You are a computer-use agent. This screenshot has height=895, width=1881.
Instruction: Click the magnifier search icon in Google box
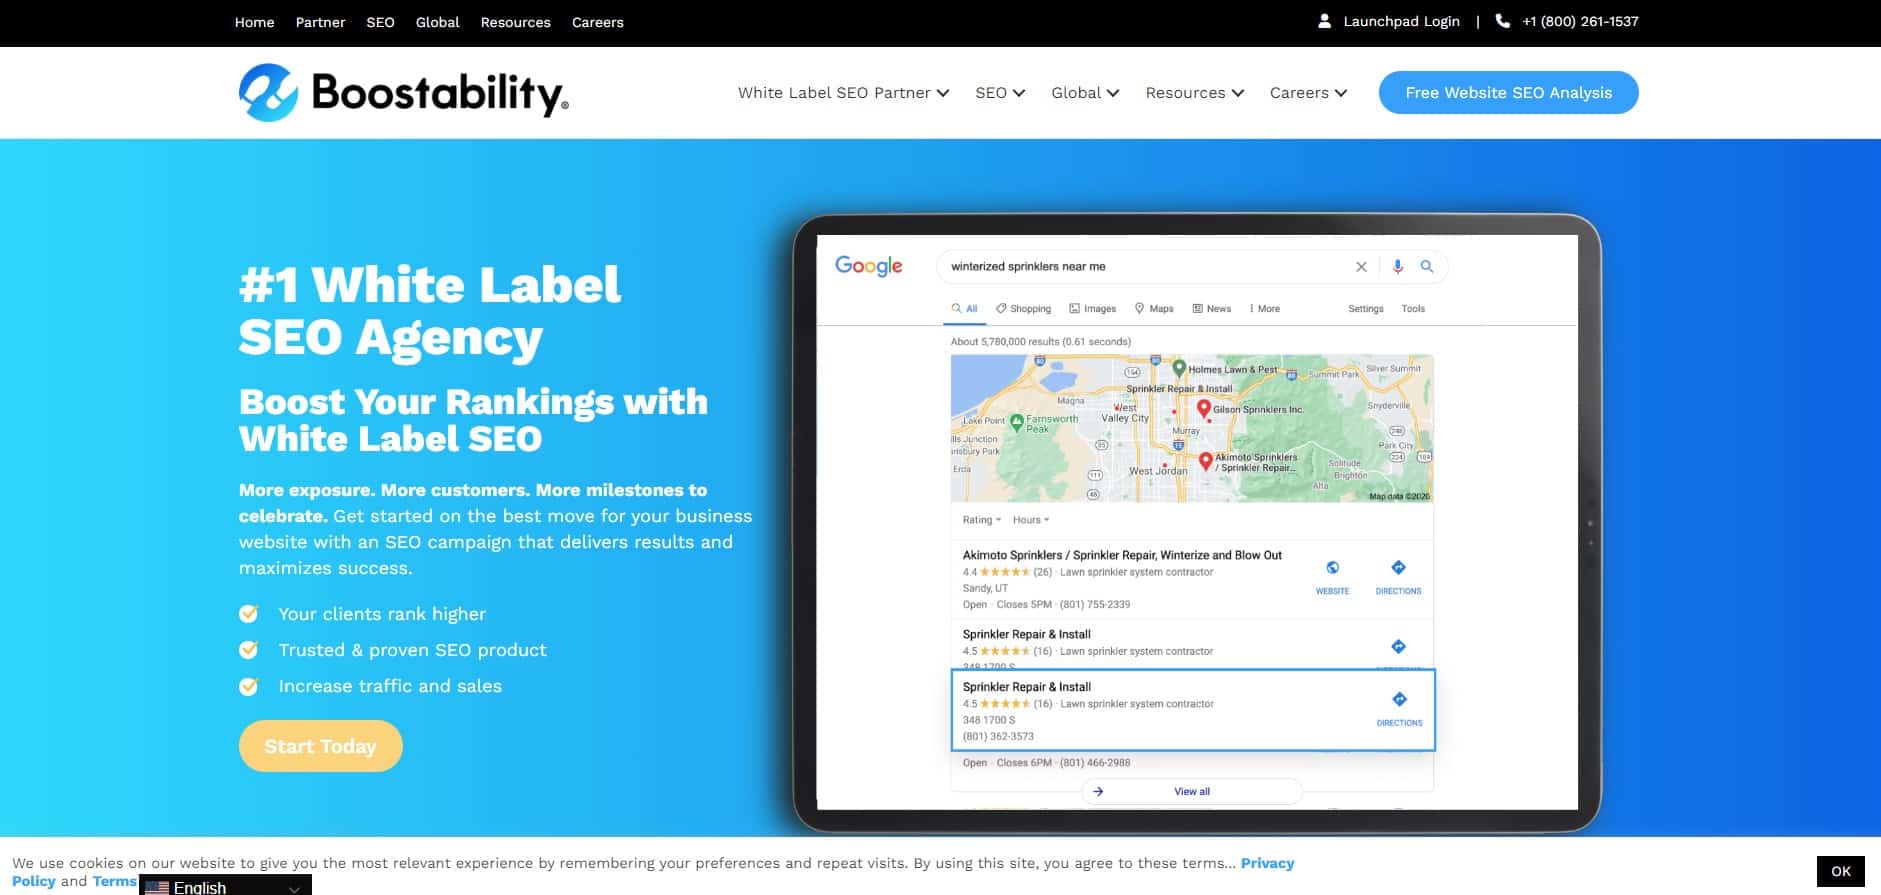tap(1427, 267)
